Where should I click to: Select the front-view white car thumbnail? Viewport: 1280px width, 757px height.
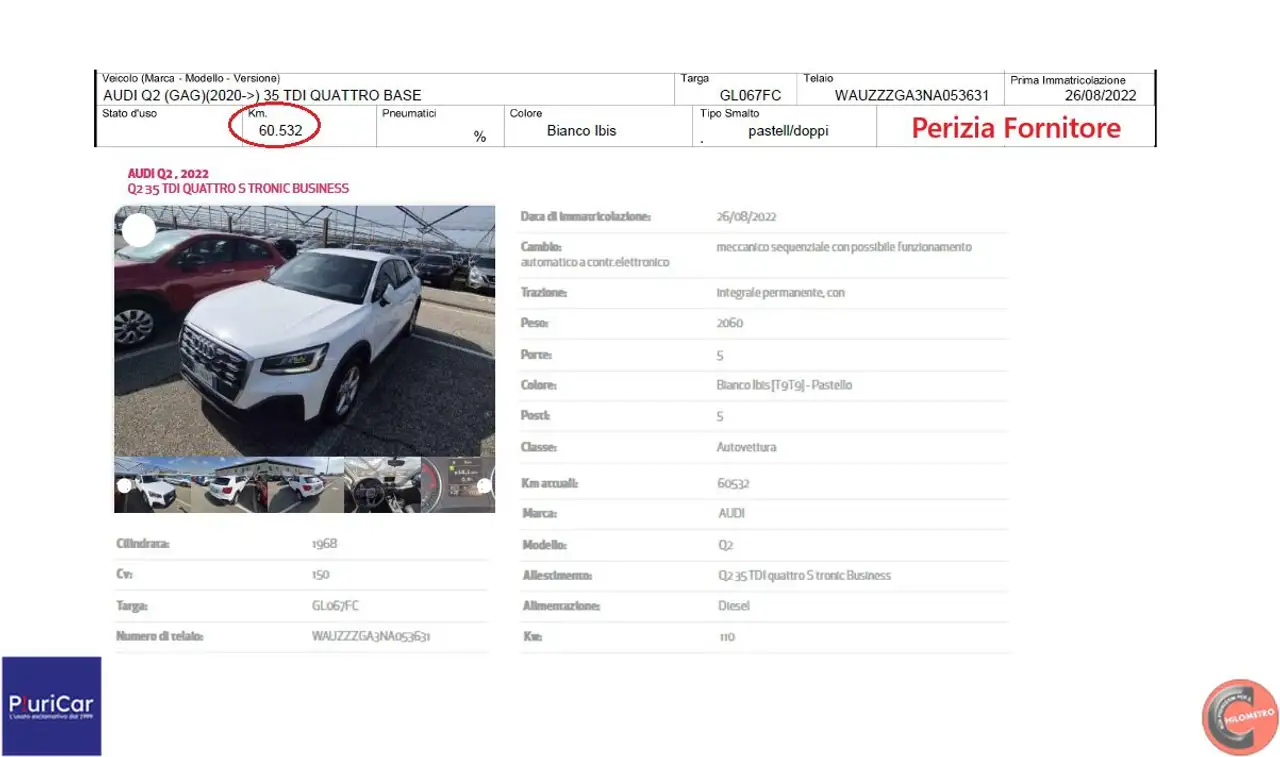click(152, 485)
